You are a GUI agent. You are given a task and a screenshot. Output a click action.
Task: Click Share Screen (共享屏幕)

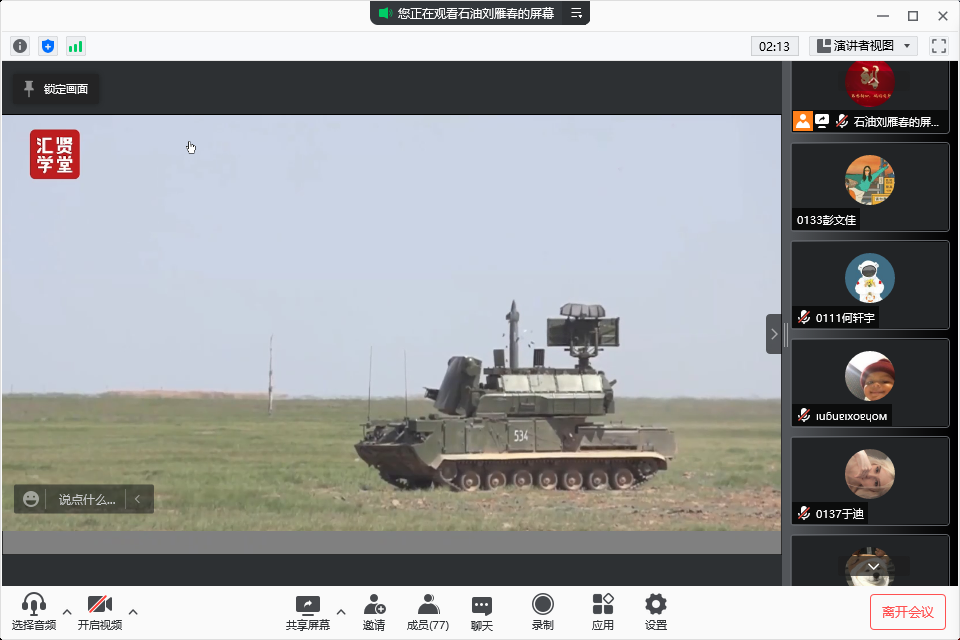coord(308,612)
